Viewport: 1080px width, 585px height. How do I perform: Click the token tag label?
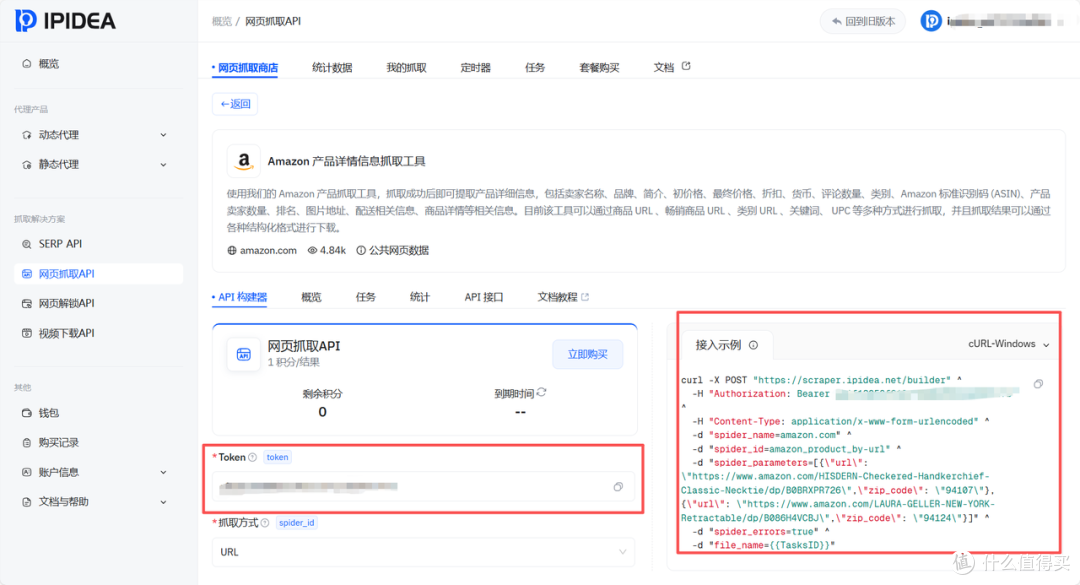tap(277, 458)
